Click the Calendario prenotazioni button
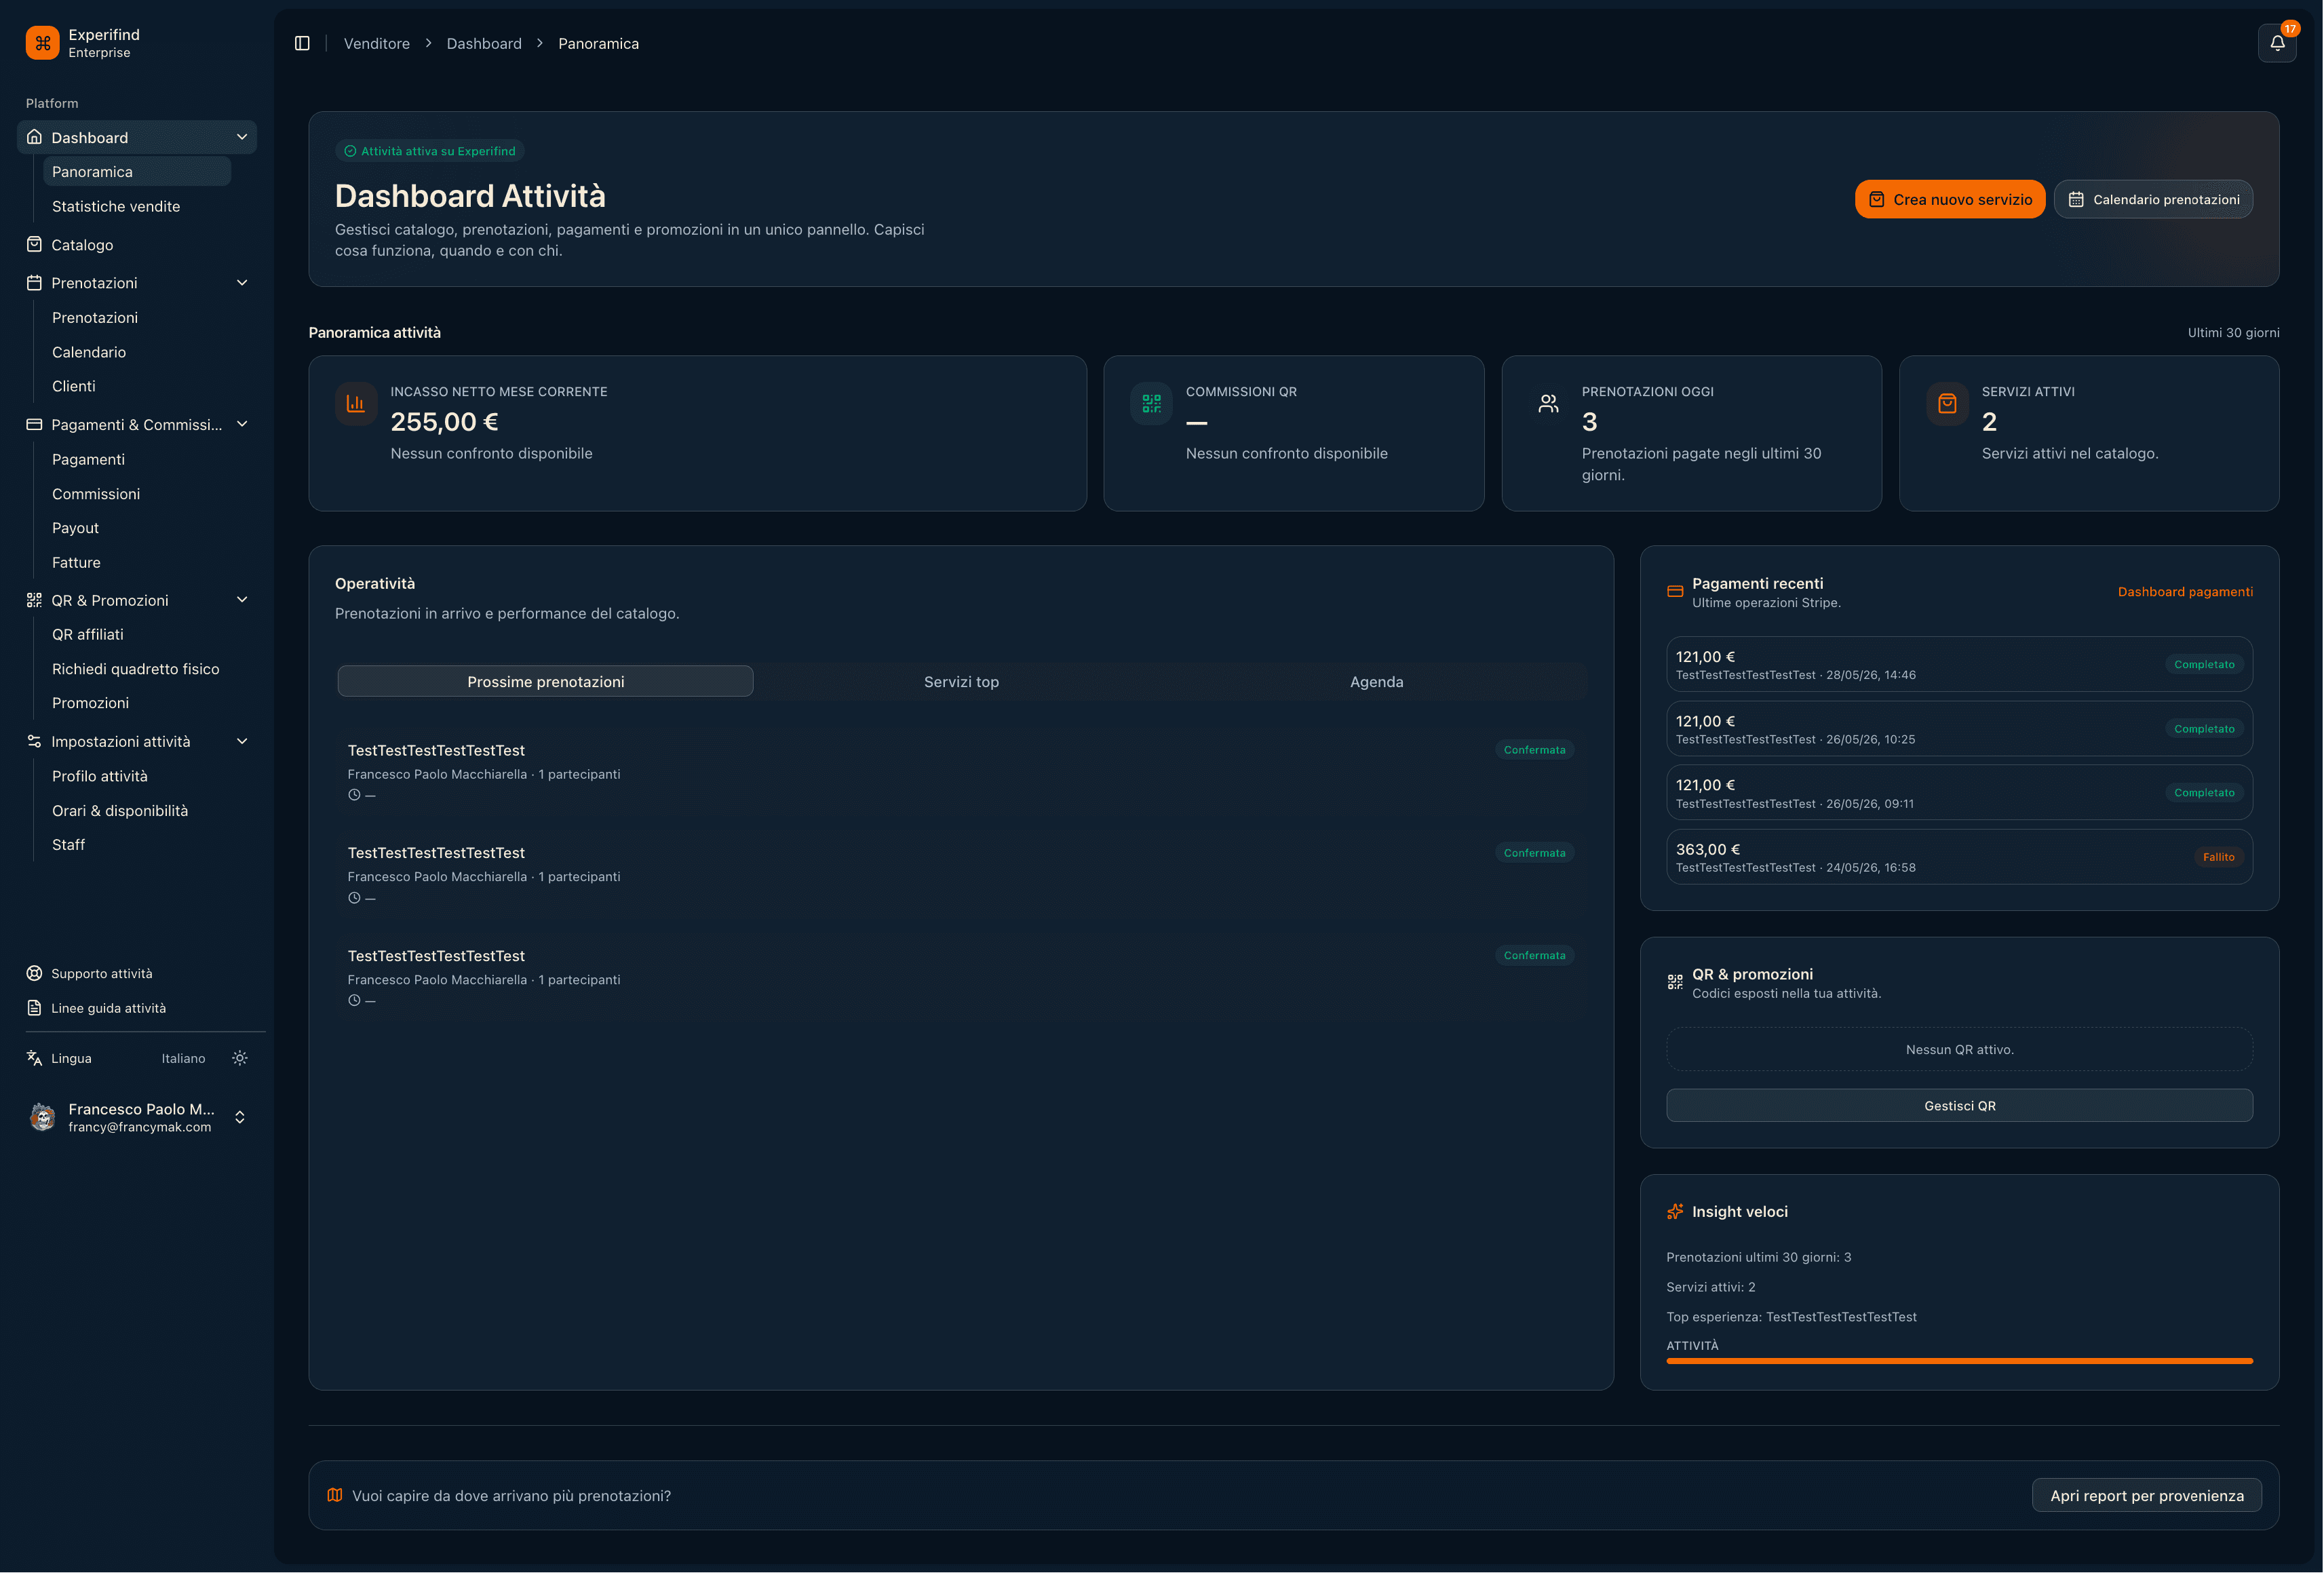The width and height of the screenshot is (2324, 1573). click(2153, 199)
